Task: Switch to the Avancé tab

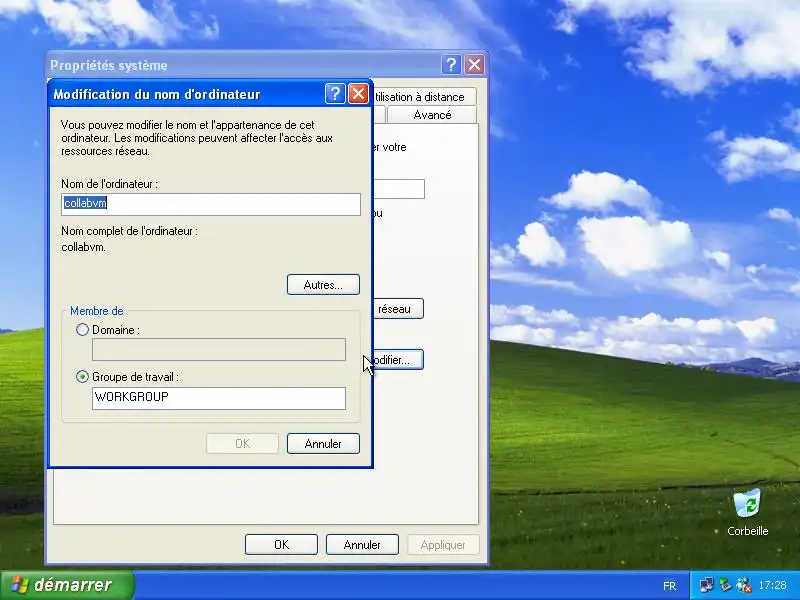Action: [432, 115]
